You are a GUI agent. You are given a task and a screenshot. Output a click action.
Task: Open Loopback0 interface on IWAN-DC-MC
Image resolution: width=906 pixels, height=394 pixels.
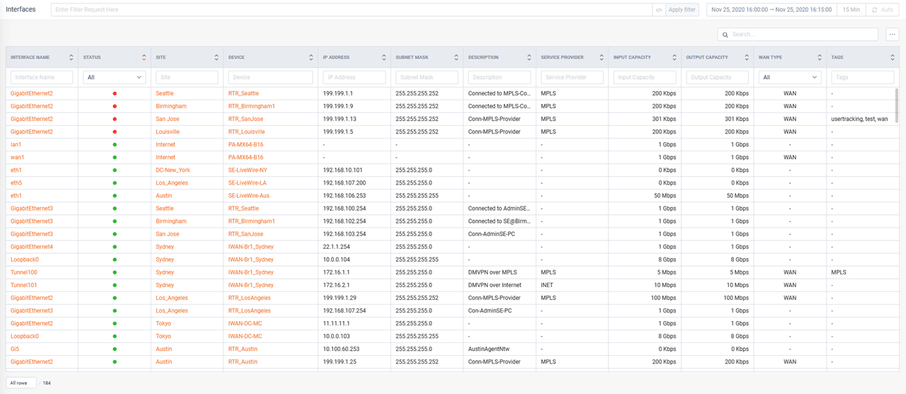click(25, 336)
